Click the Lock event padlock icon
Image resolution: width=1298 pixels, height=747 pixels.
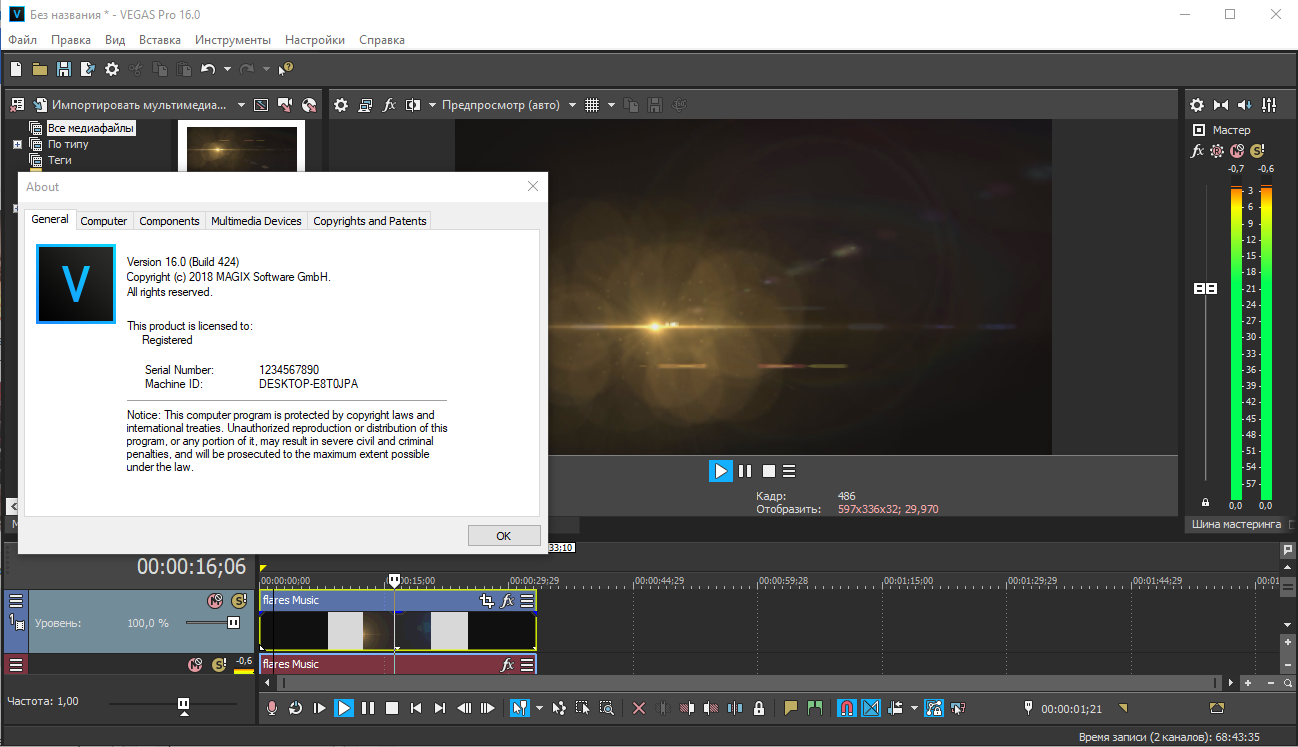(759, 708)
